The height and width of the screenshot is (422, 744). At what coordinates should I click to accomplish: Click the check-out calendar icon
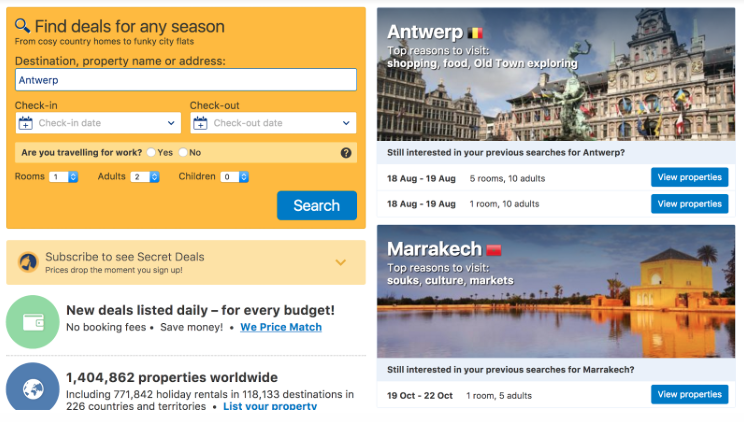[x=201, y=123]
